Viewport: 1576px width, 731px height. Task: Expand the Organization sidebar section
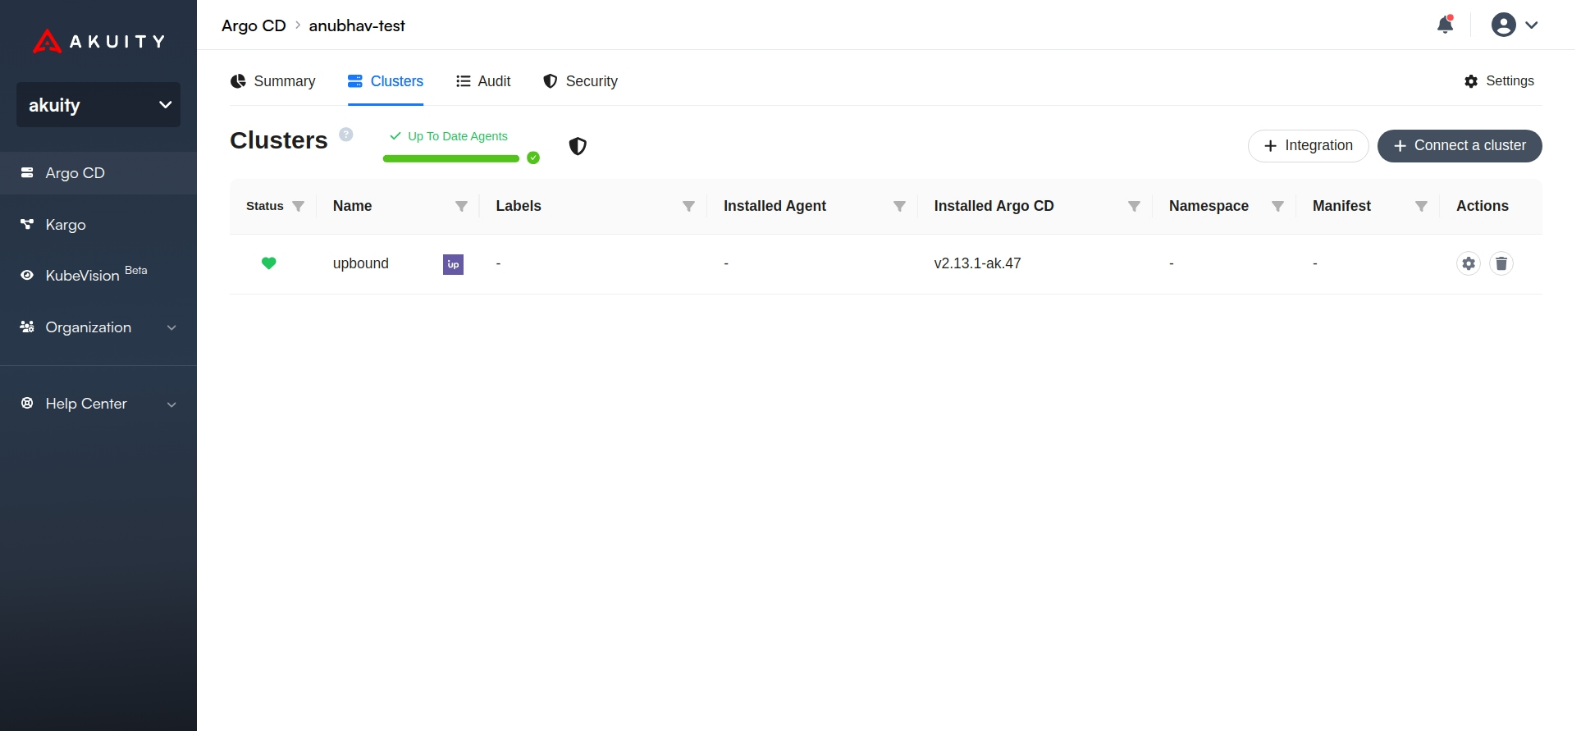click(98, 327)
